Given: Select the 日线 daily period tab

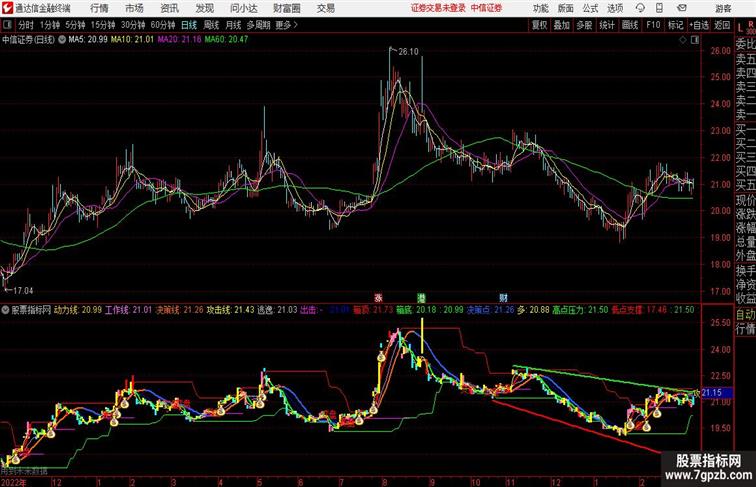Looking at the screenshot, I should click(189, 25).
